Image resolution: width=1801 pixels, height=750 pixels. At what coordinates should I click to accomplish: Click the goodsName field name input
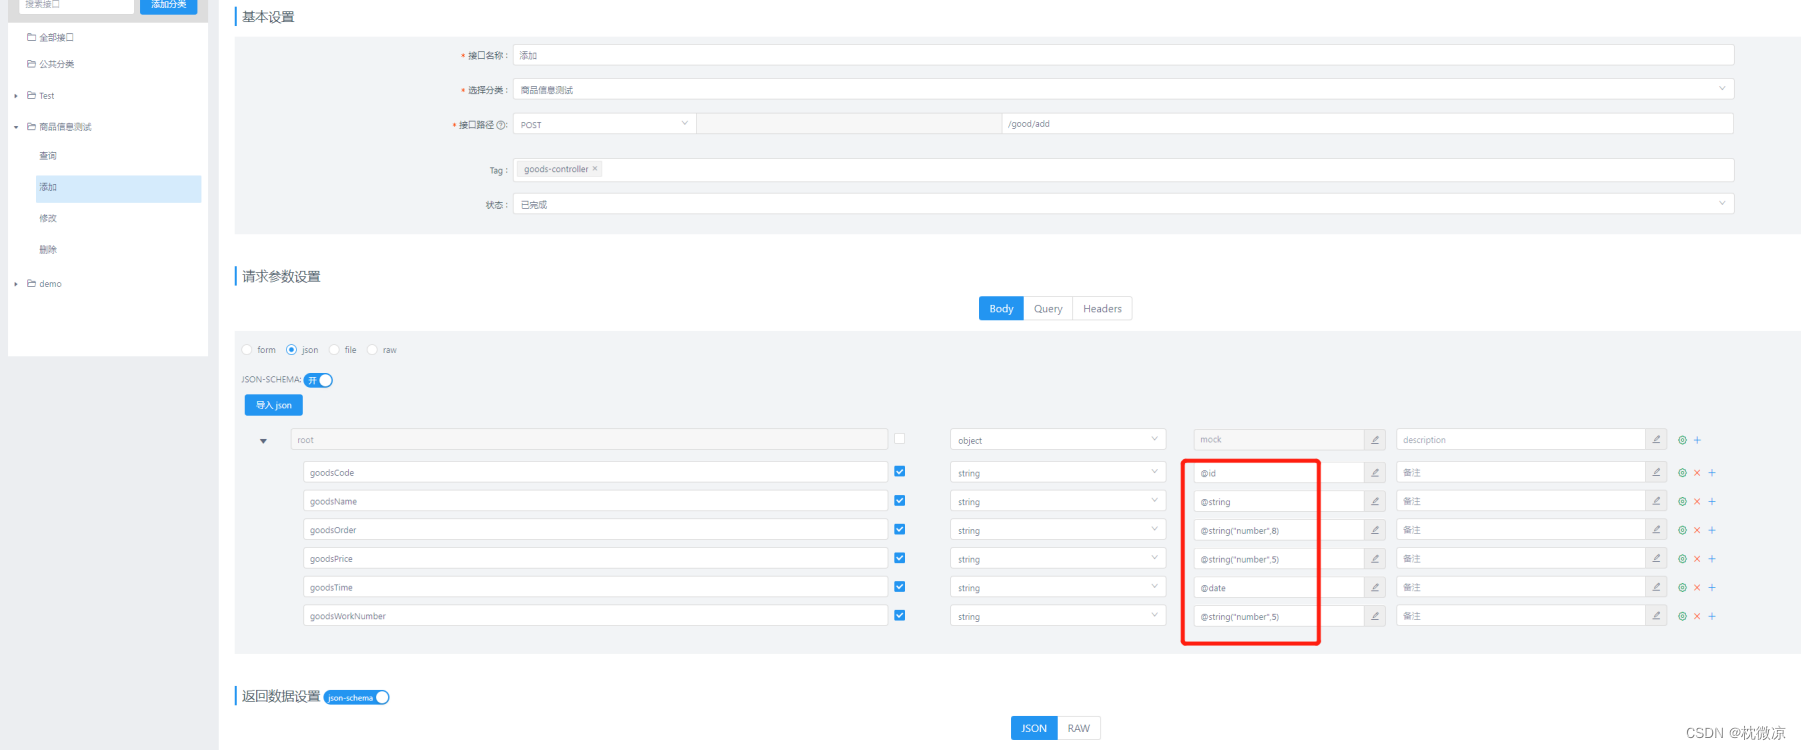click(x=595, y=501)
